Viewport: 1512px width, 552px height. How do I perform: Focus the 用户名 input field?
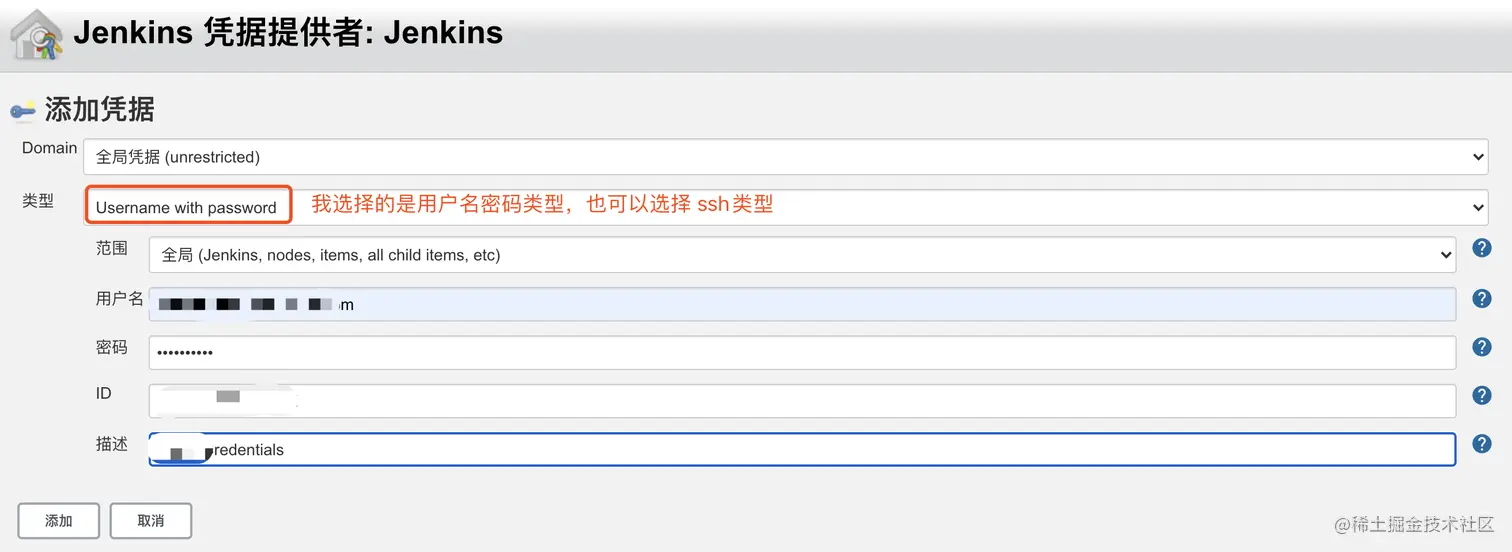click(802, 304)
